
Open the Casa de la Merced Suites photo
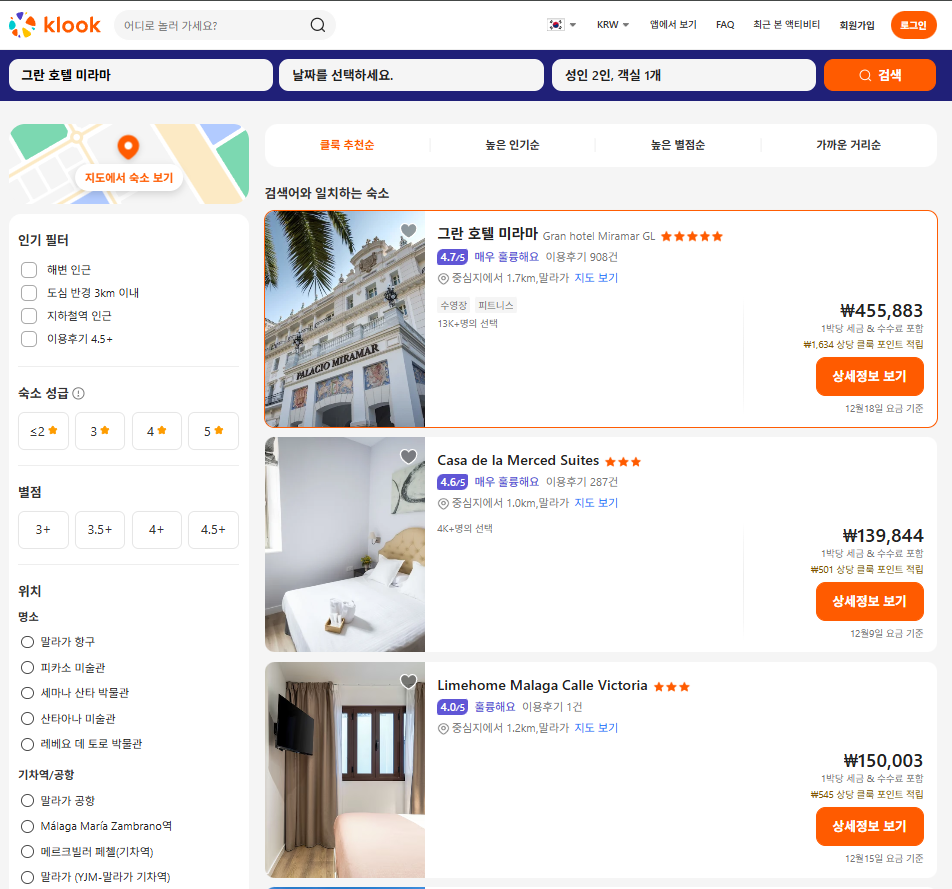pyautogui.click(x=345, y=544)
